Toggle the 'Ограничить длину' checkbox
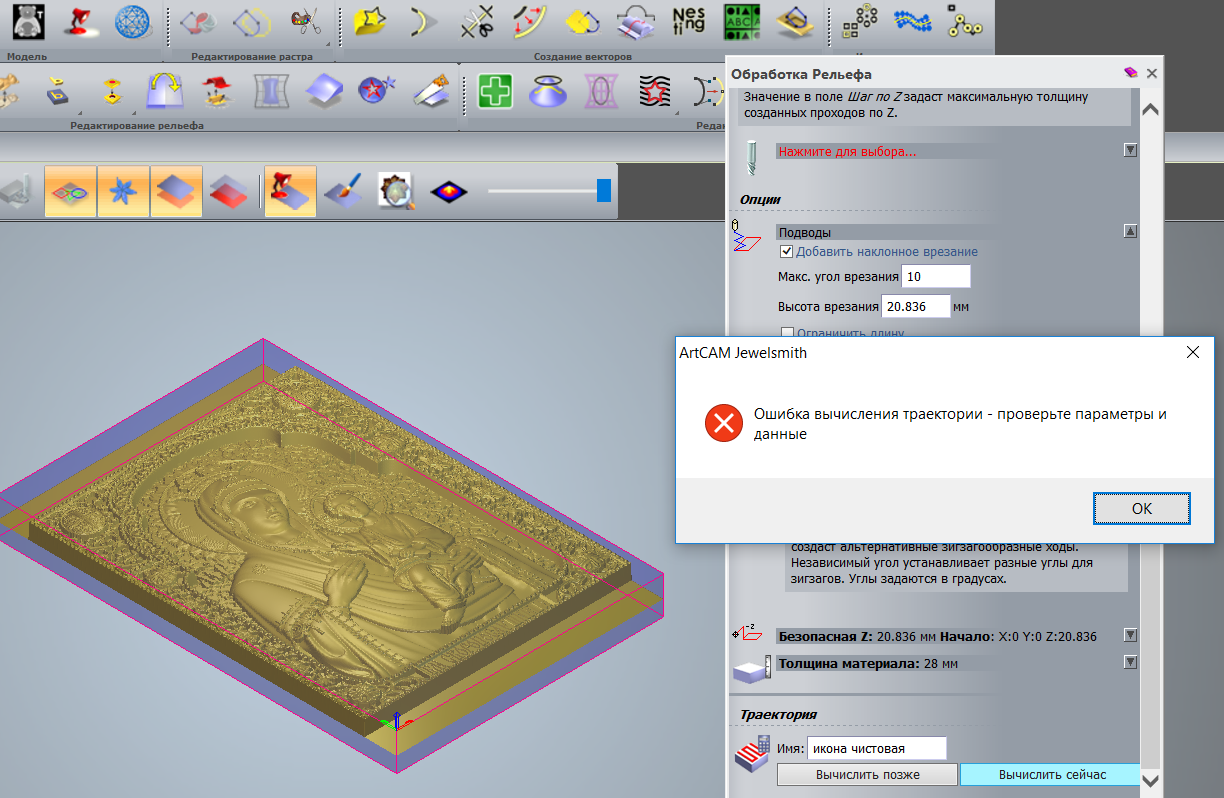1224x798 pixels. tap(787, 333)
